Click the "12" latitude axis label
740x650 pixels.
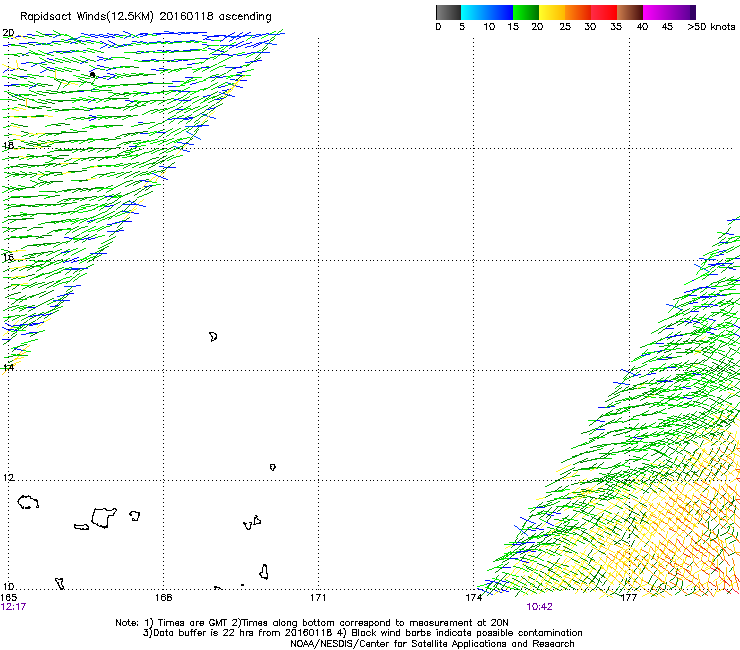click(8, 478)
